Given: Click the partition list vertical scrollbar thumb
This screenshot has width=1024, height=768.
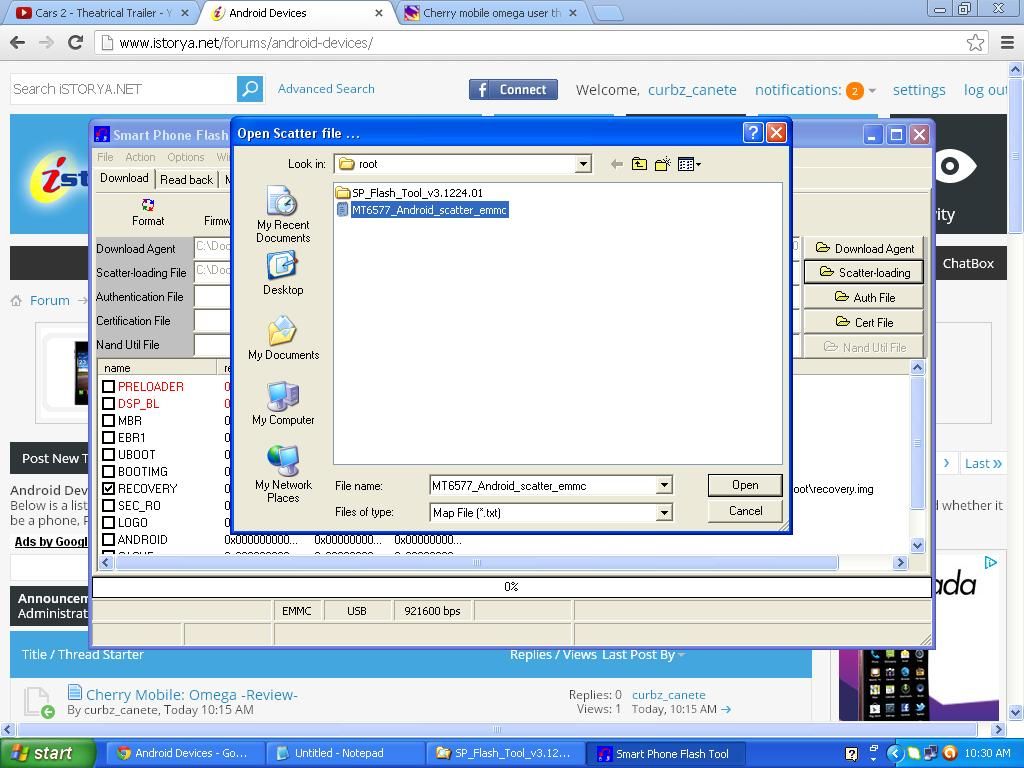Looking at the screenshot, I should pyautogui.click(x=917, y=443).
